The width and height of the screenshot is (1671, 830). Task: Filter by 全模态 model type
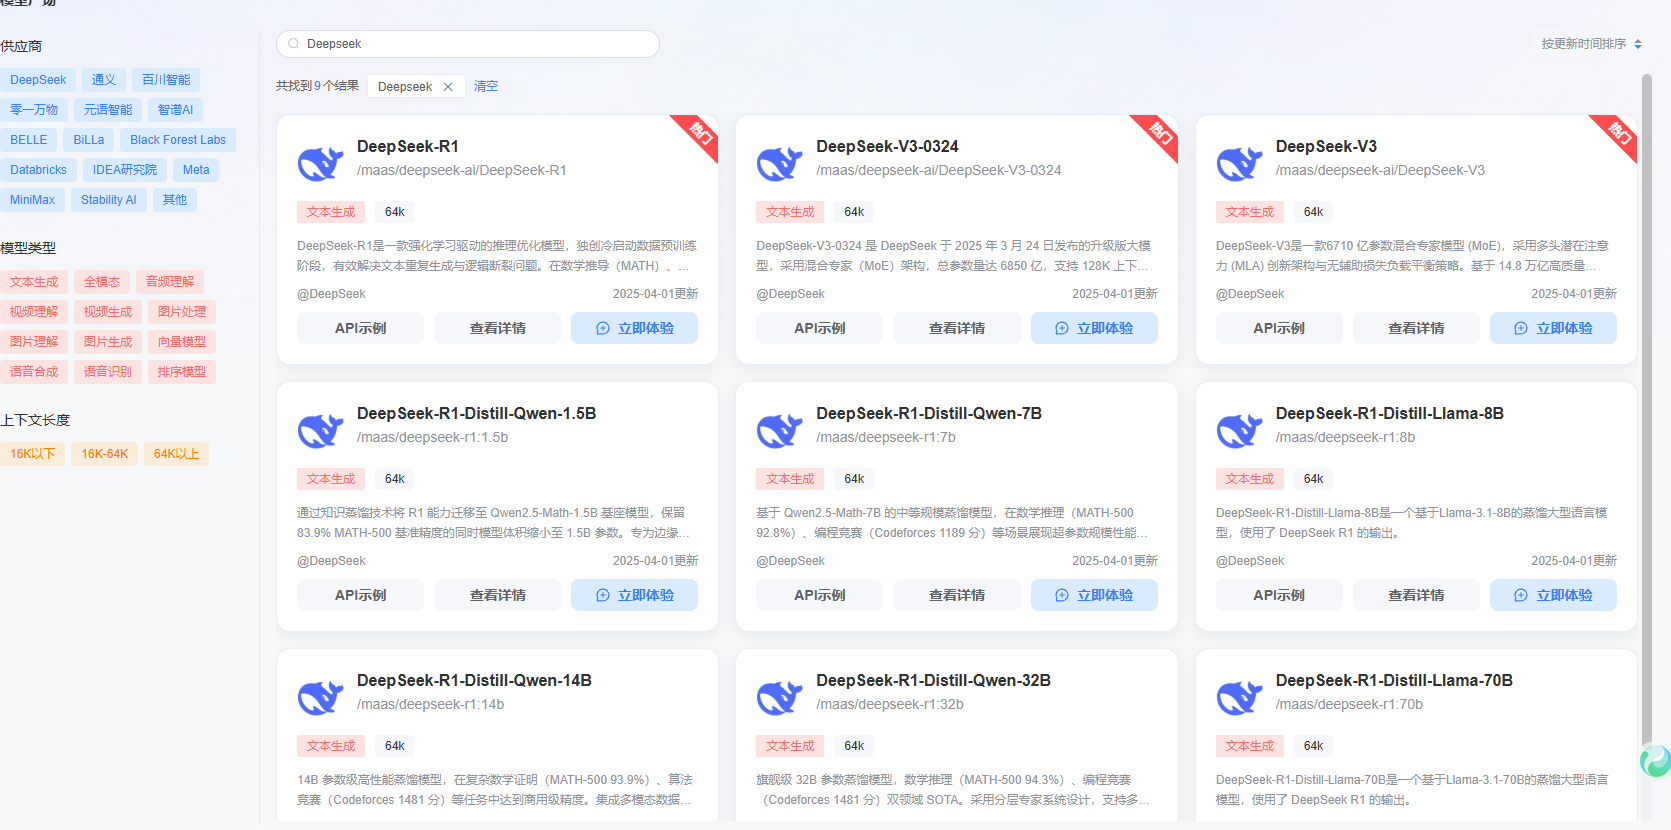[102, 282]
